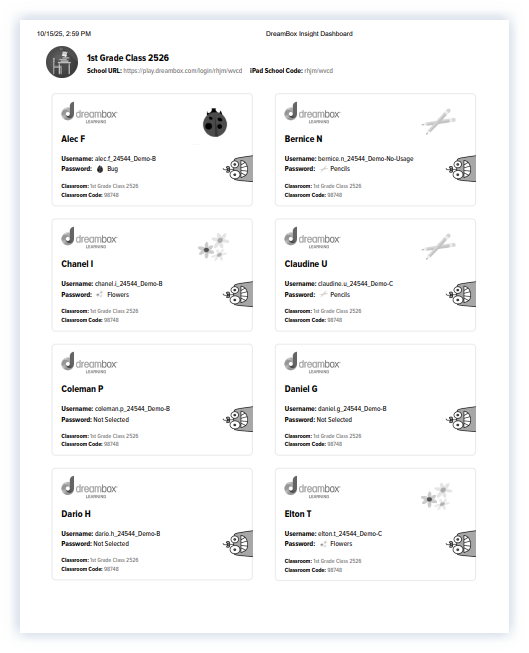Click username coleman.p_24544_Demo-B
The image size is (529, 653).
click(x=132, y=409)
